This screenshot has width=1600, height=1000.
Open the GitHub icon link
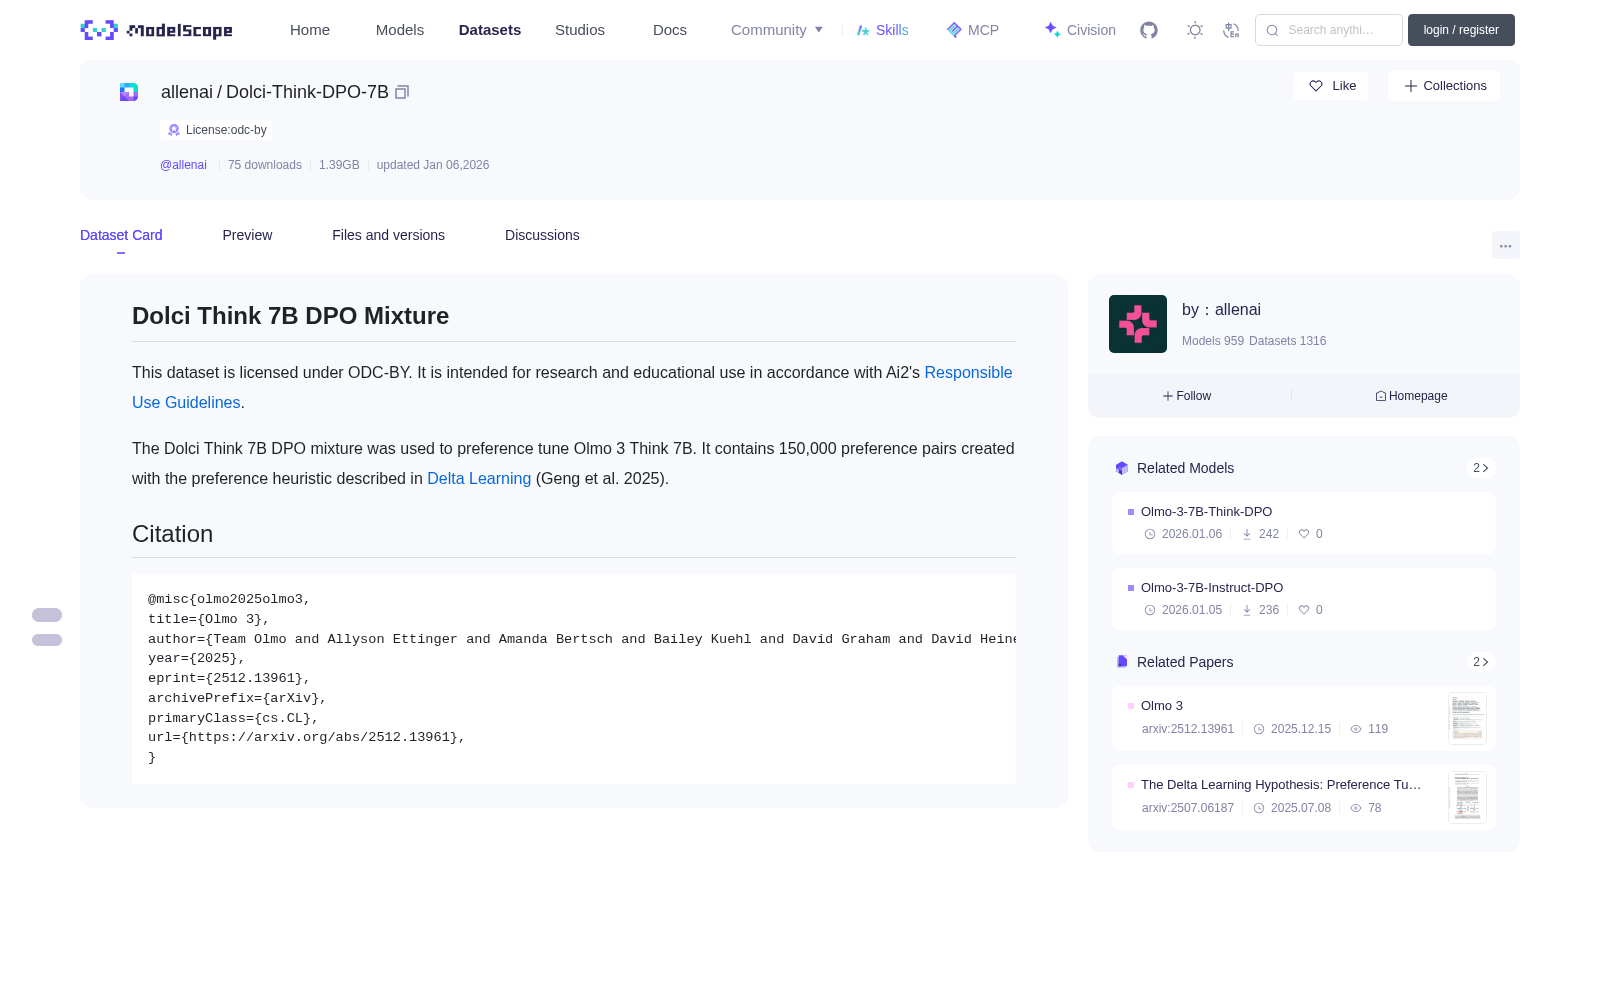pyautogui.click(x=1149, y=30)
